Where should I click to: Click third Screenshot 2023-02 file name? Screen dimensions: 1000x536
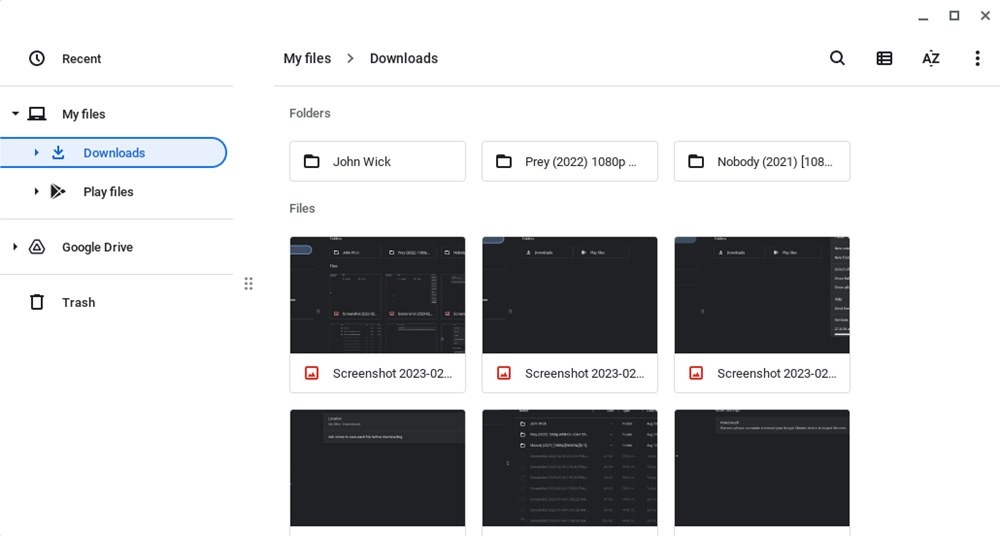coord(776,373)
